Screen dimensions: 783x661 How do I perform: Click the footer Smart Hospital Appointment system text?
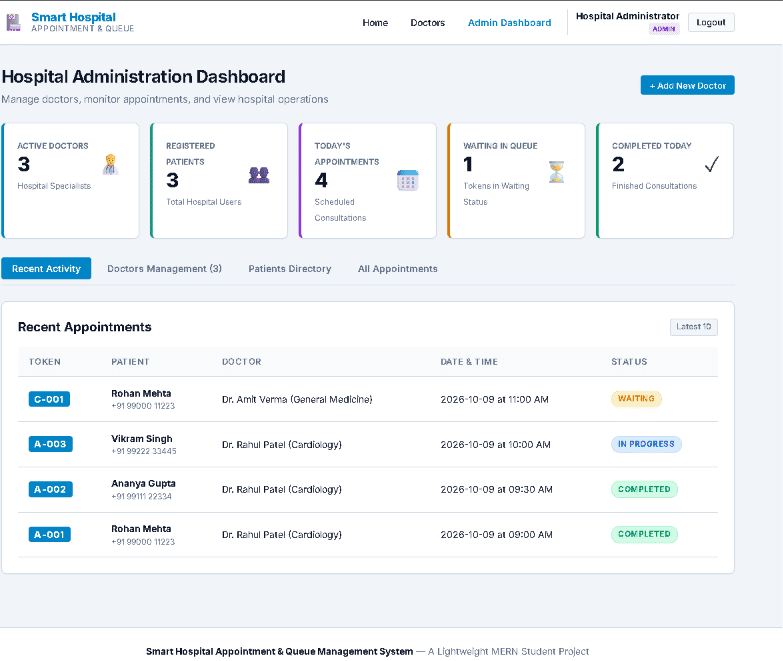280,652
